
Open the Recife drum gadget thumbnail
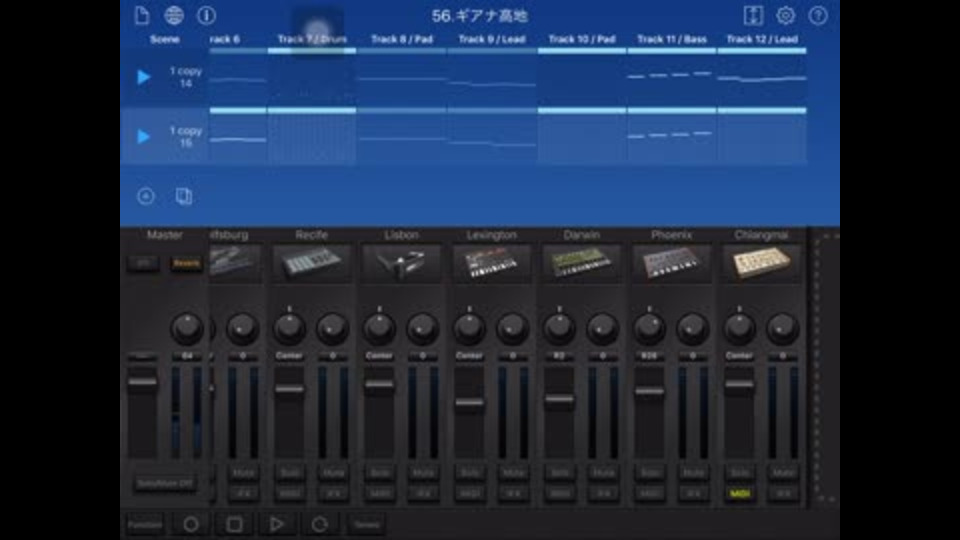click(x=312, y=263)
